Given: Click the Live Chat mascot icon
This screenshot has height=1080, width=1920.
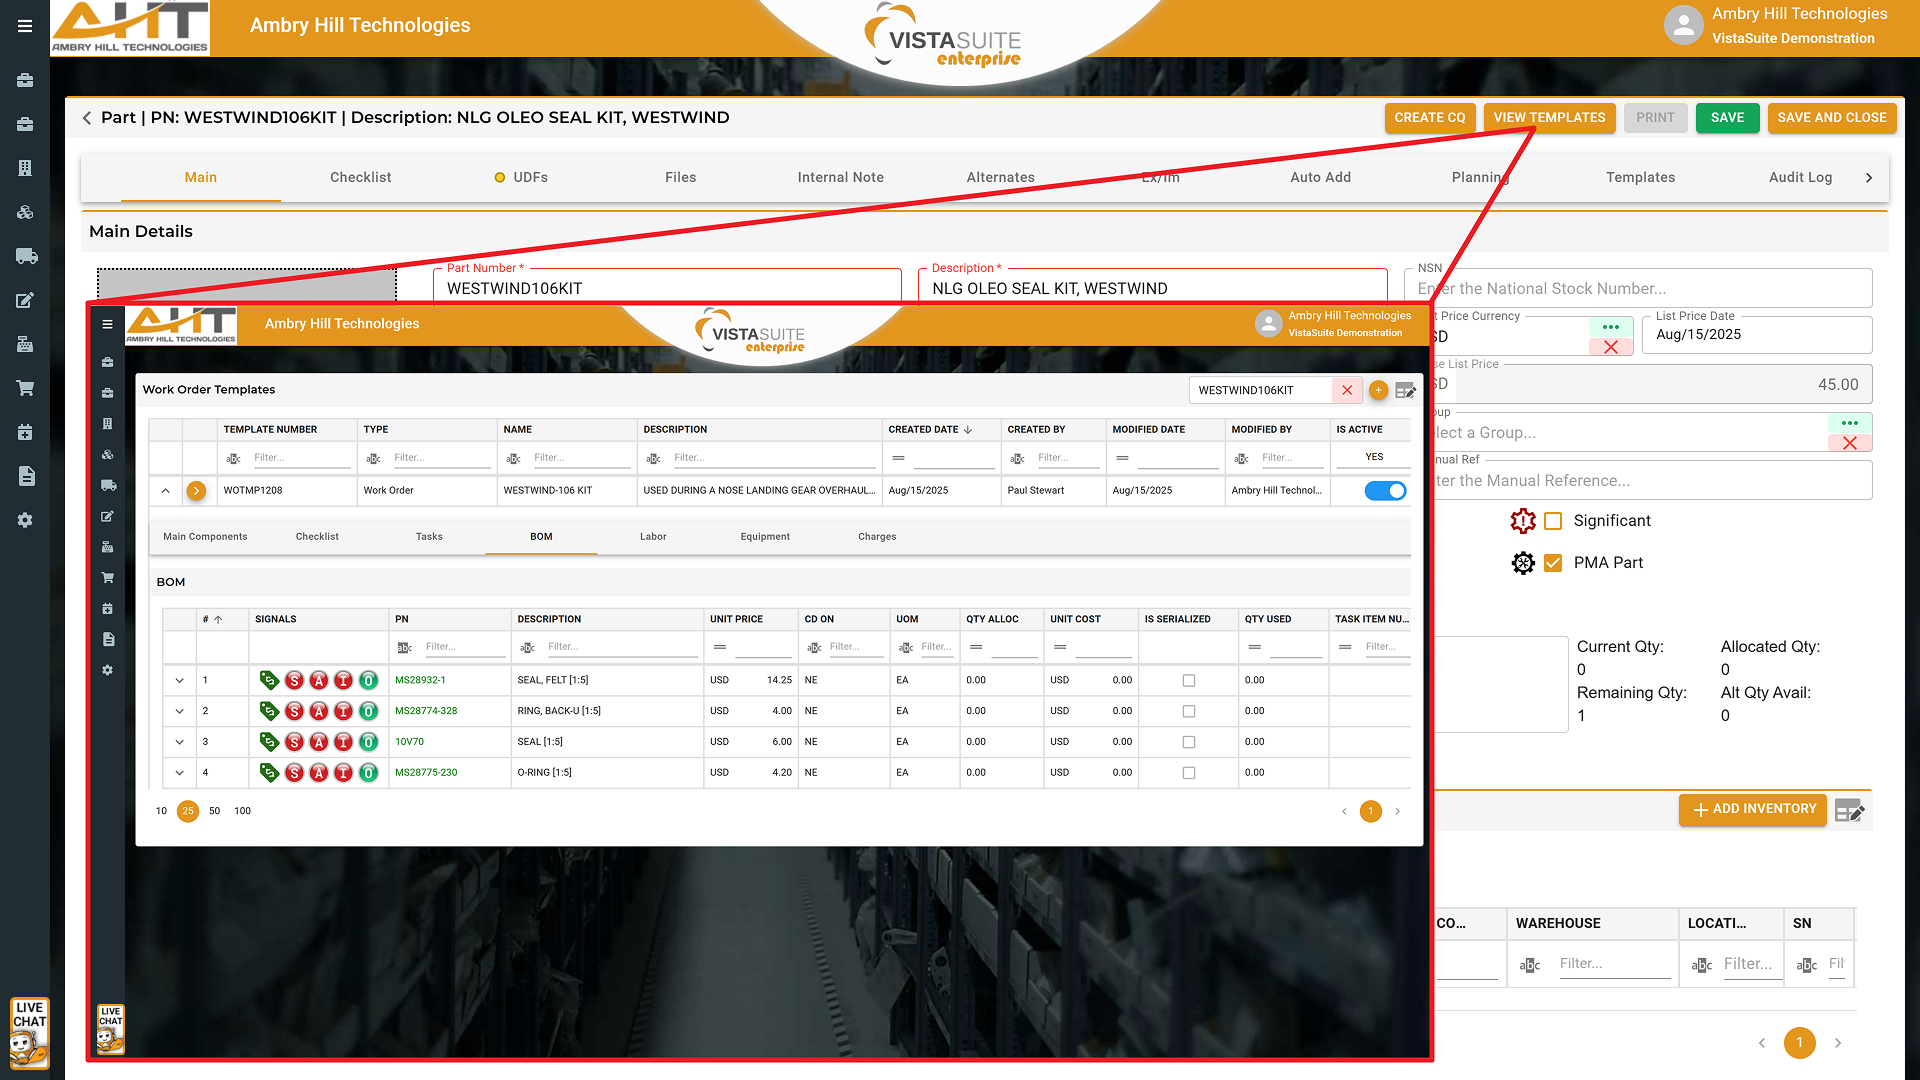Looking at the screenshot, I should click(29, 1034).
